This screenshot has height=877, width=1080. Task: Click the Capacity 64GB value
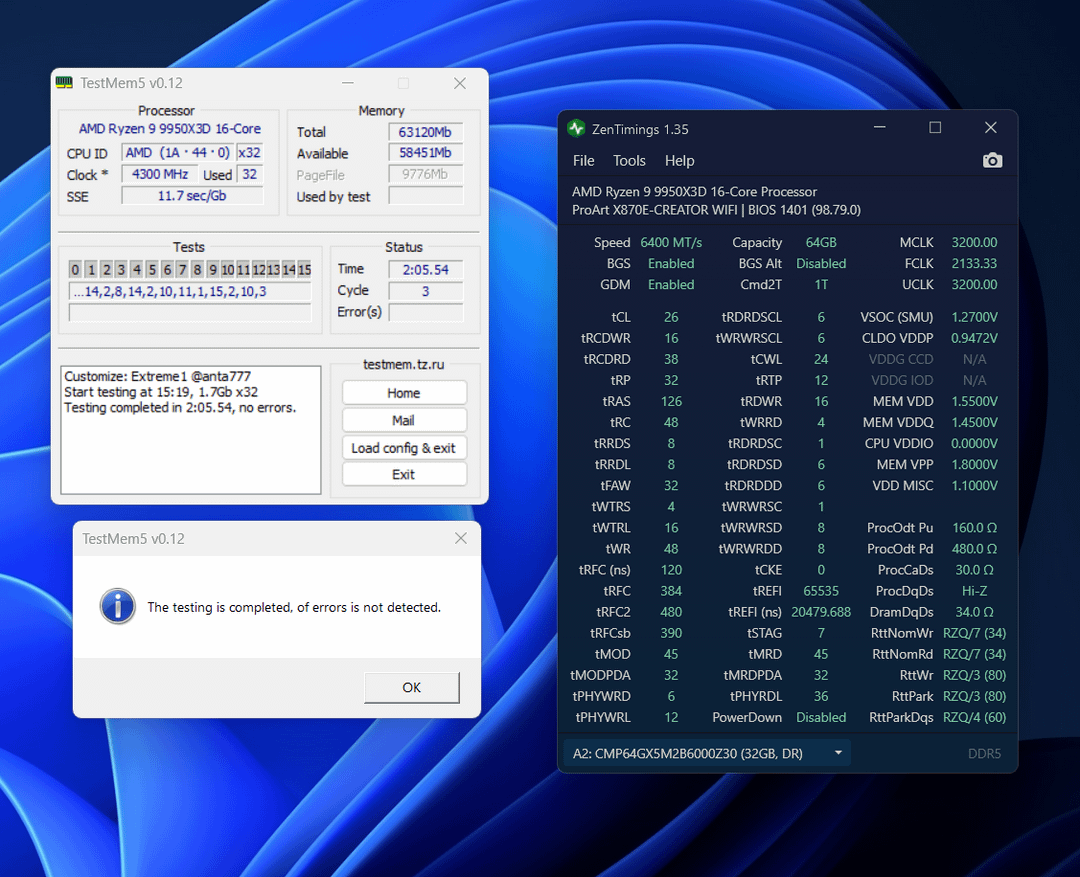(821, 243)
